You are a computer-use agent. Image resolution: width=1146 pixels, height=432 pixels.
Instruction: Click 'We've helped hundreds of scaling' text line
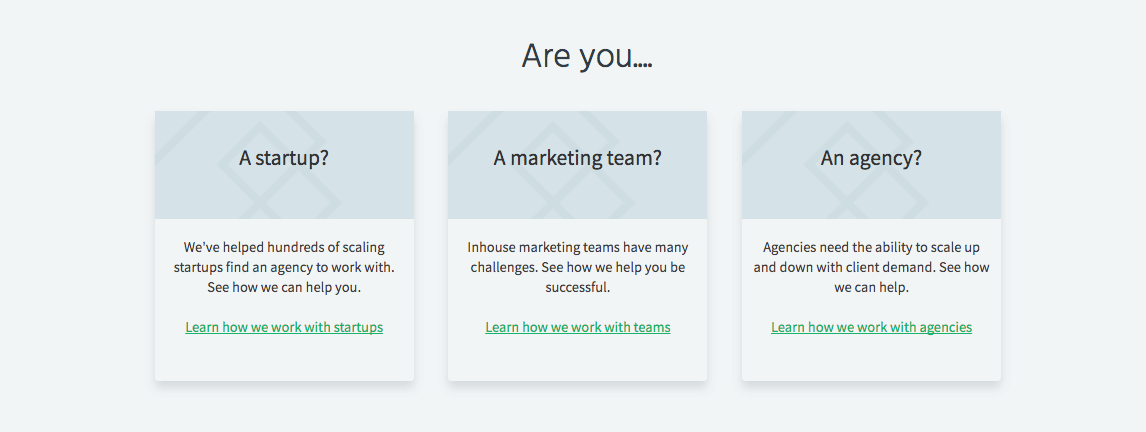click(284, 247)
